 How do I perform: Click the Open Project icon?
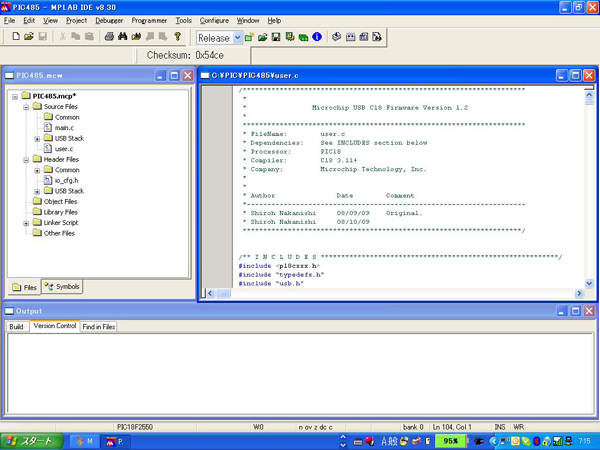[262, 37]
